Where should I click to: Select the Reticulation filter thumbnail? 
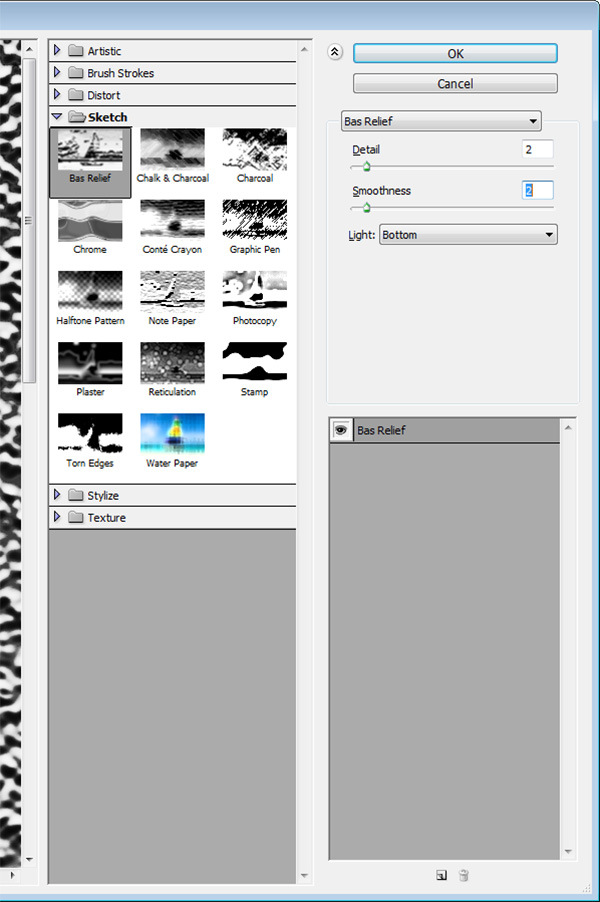[x=172, y=362]
